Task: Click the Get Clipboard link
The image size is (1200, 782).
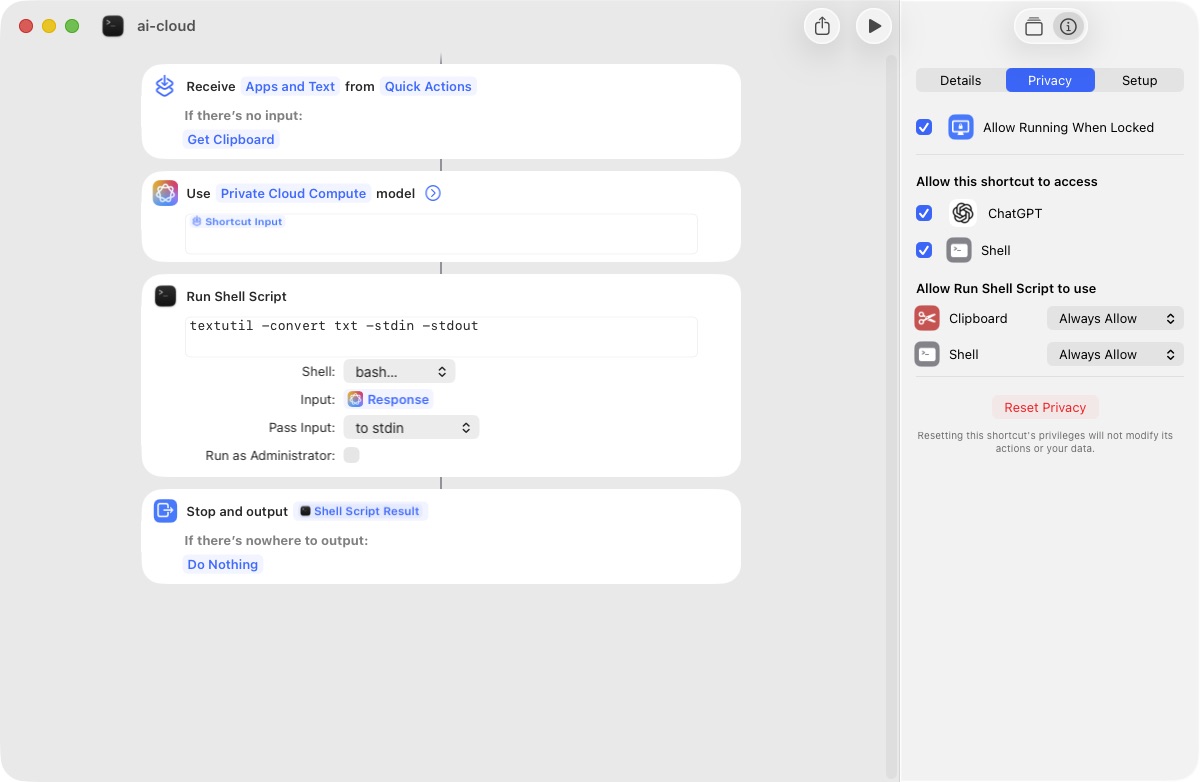Action: [x=230, y=139]
